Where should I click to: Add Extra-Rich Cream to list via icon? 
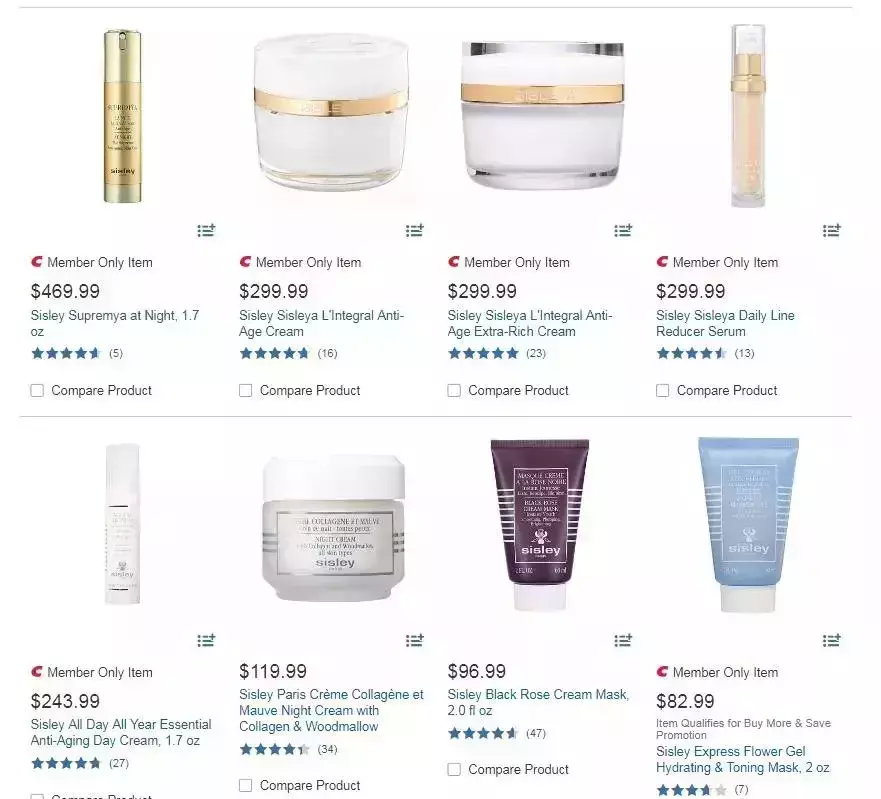(x=623, y=230)
